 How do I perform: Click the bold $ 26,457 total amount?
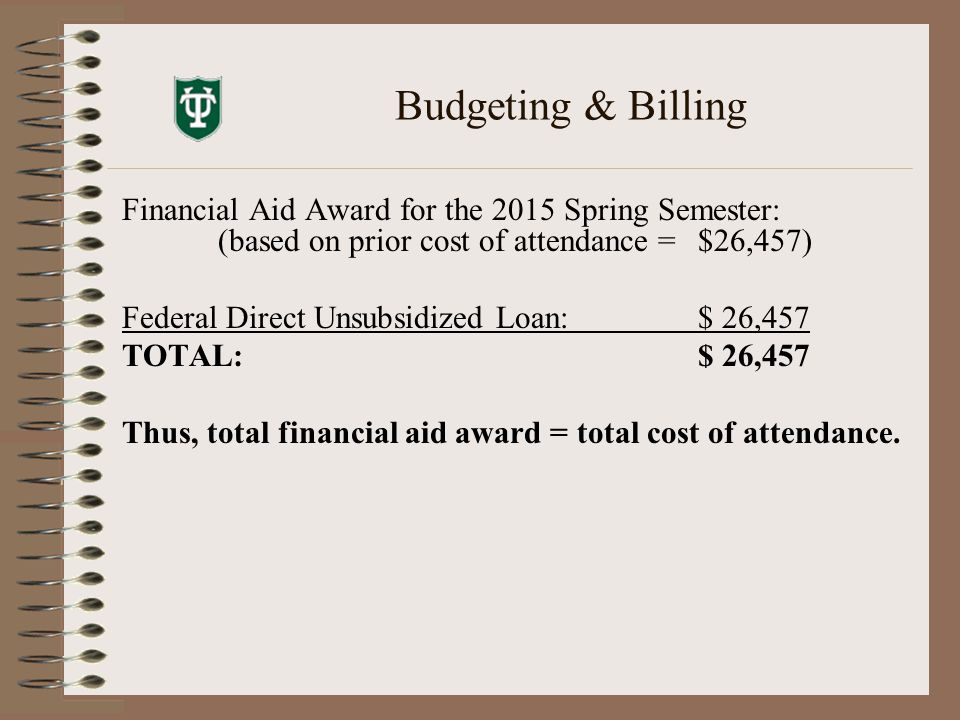(753, 356)
